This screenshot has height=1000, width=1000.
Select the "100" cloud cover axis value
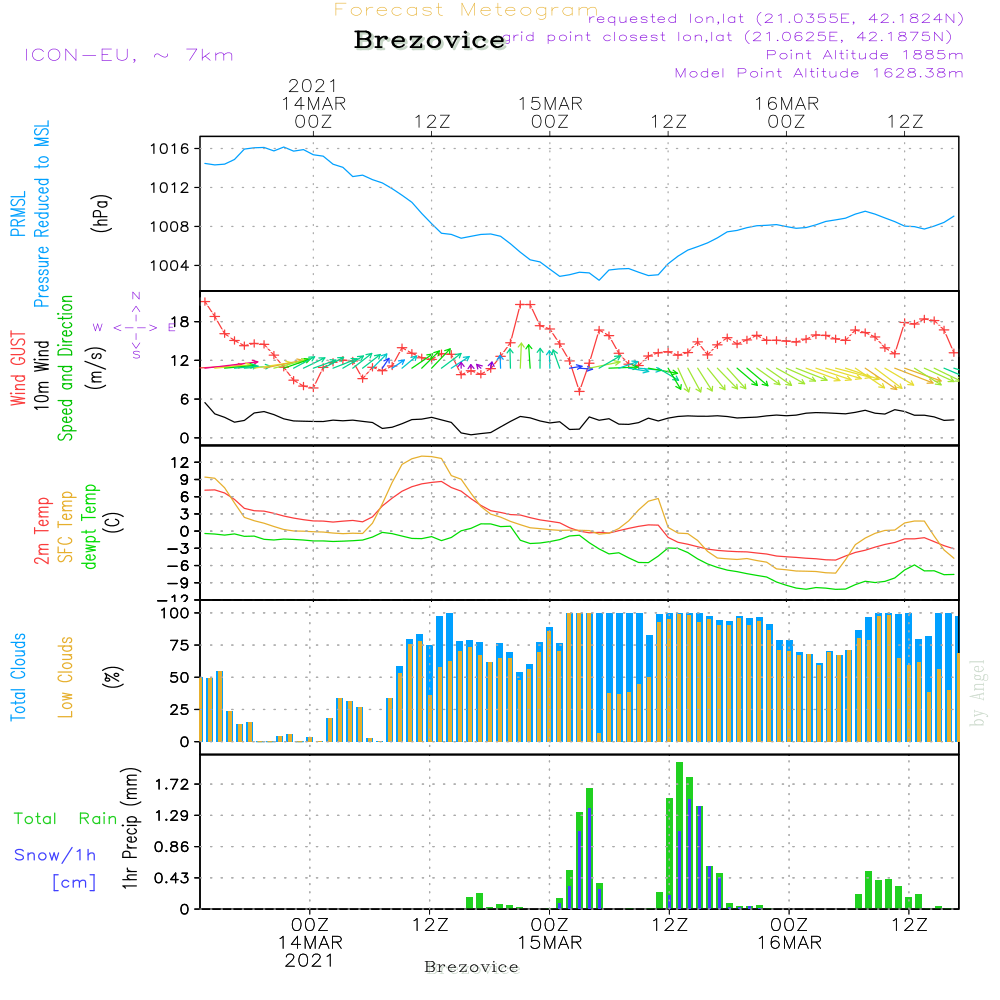175,614
